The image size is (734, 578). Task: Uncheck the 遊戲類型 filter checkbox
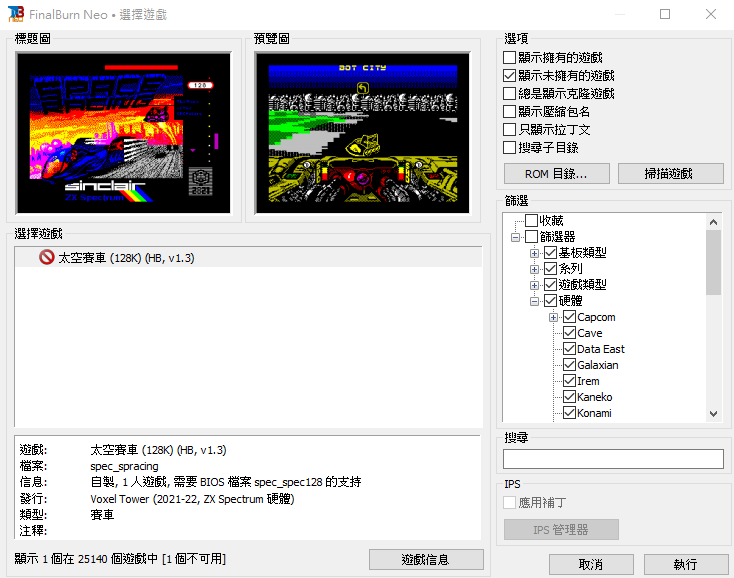click(x=550, y=285)
